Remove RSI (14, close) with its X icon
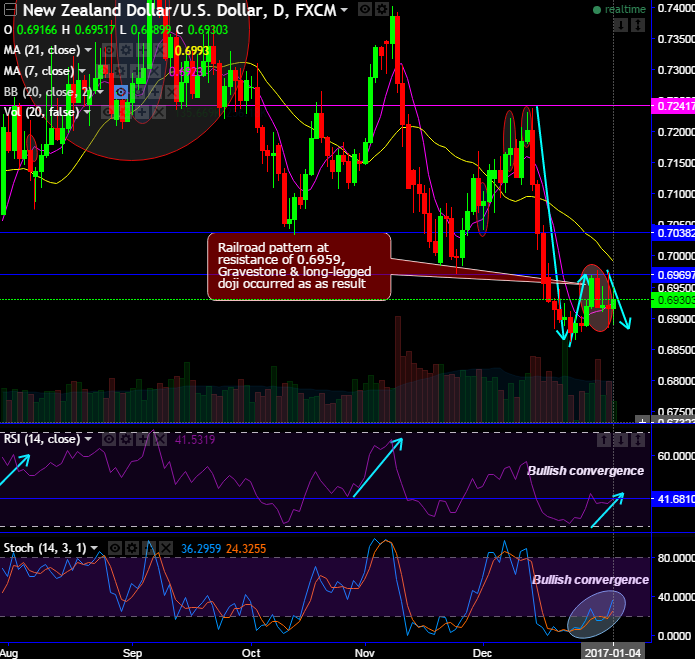 (160, 440)
